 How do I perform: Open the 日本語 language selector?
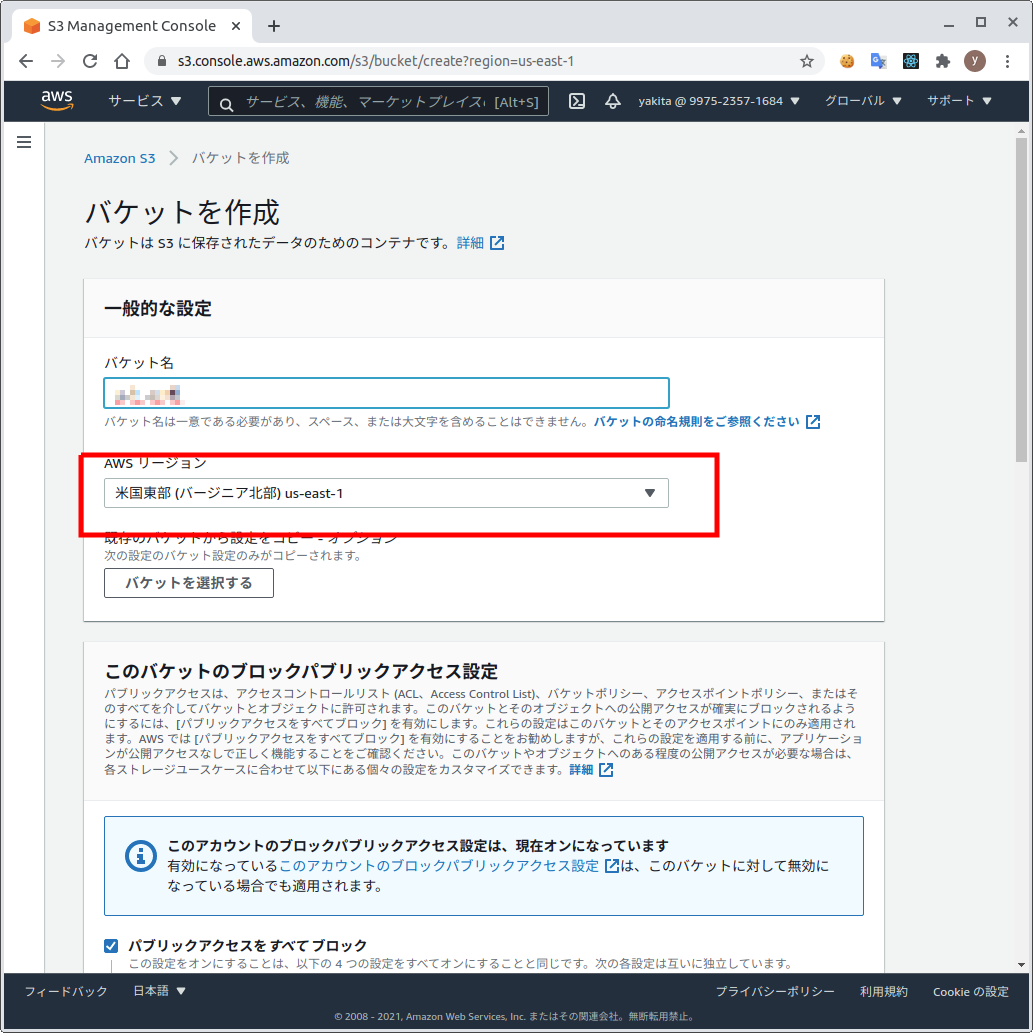point(159,991)
